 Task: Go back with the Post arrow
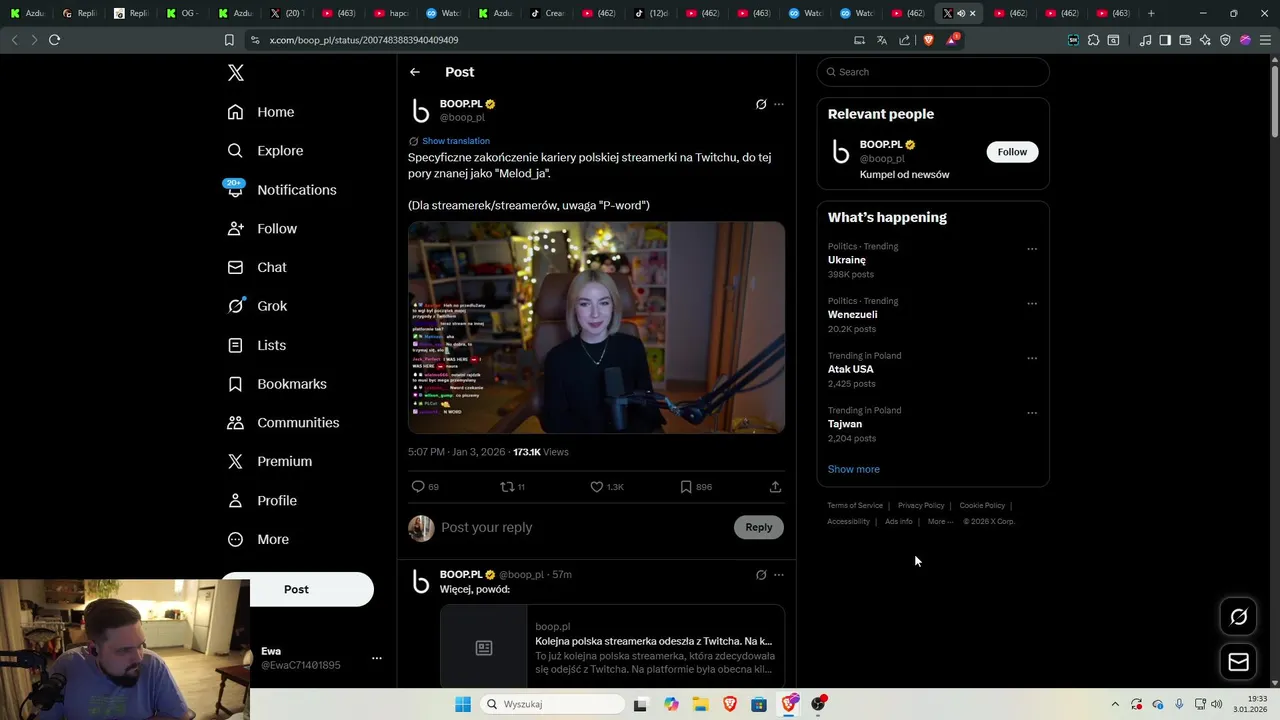point(415,72)
